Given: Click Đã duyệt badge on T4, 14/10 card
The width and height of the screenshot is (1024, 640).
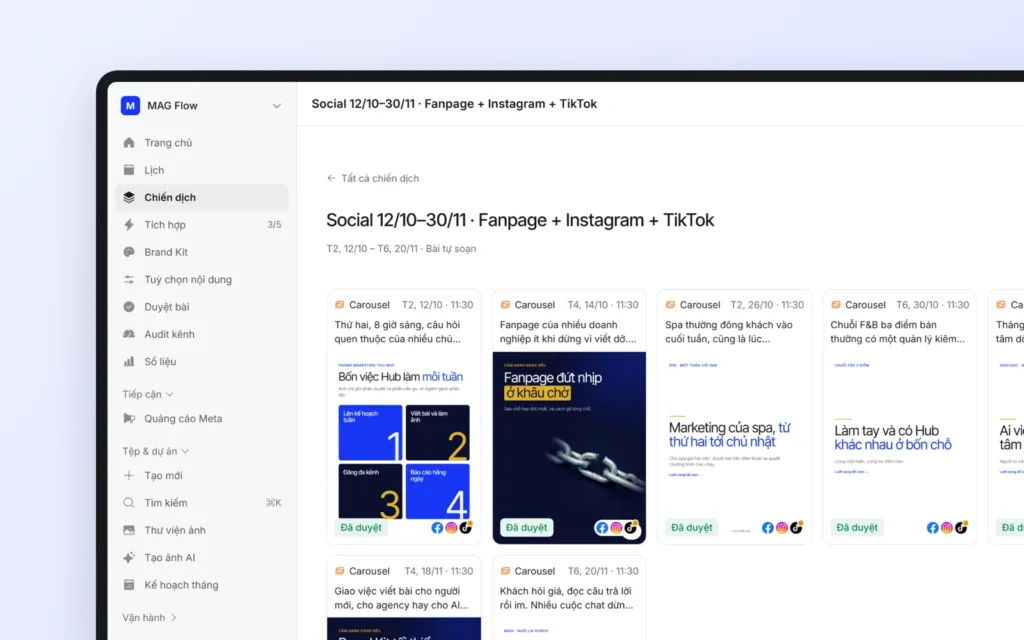Looking at the screenshot, I should [526, 528].
